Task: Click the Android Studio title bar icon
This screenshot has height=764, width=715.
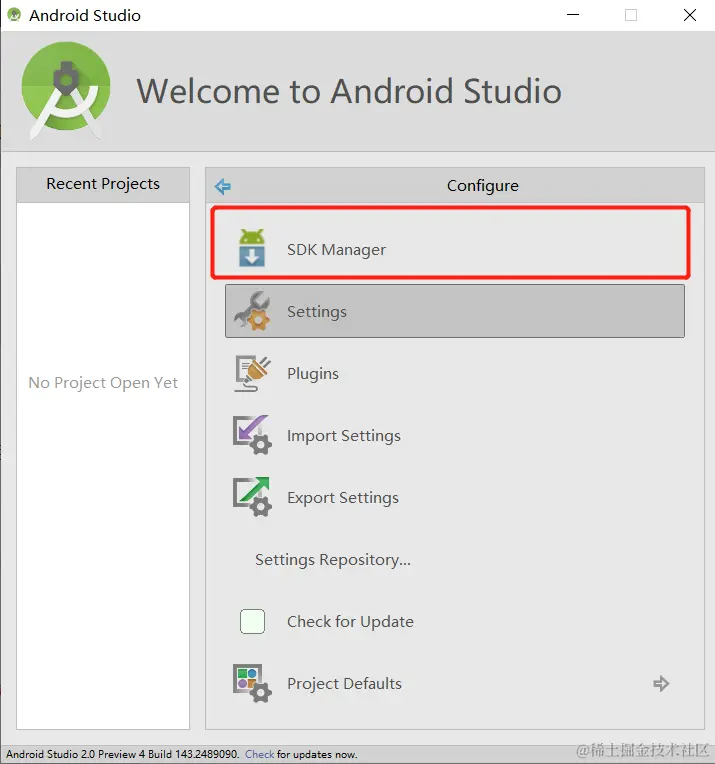Action: (x=14, y=15)
